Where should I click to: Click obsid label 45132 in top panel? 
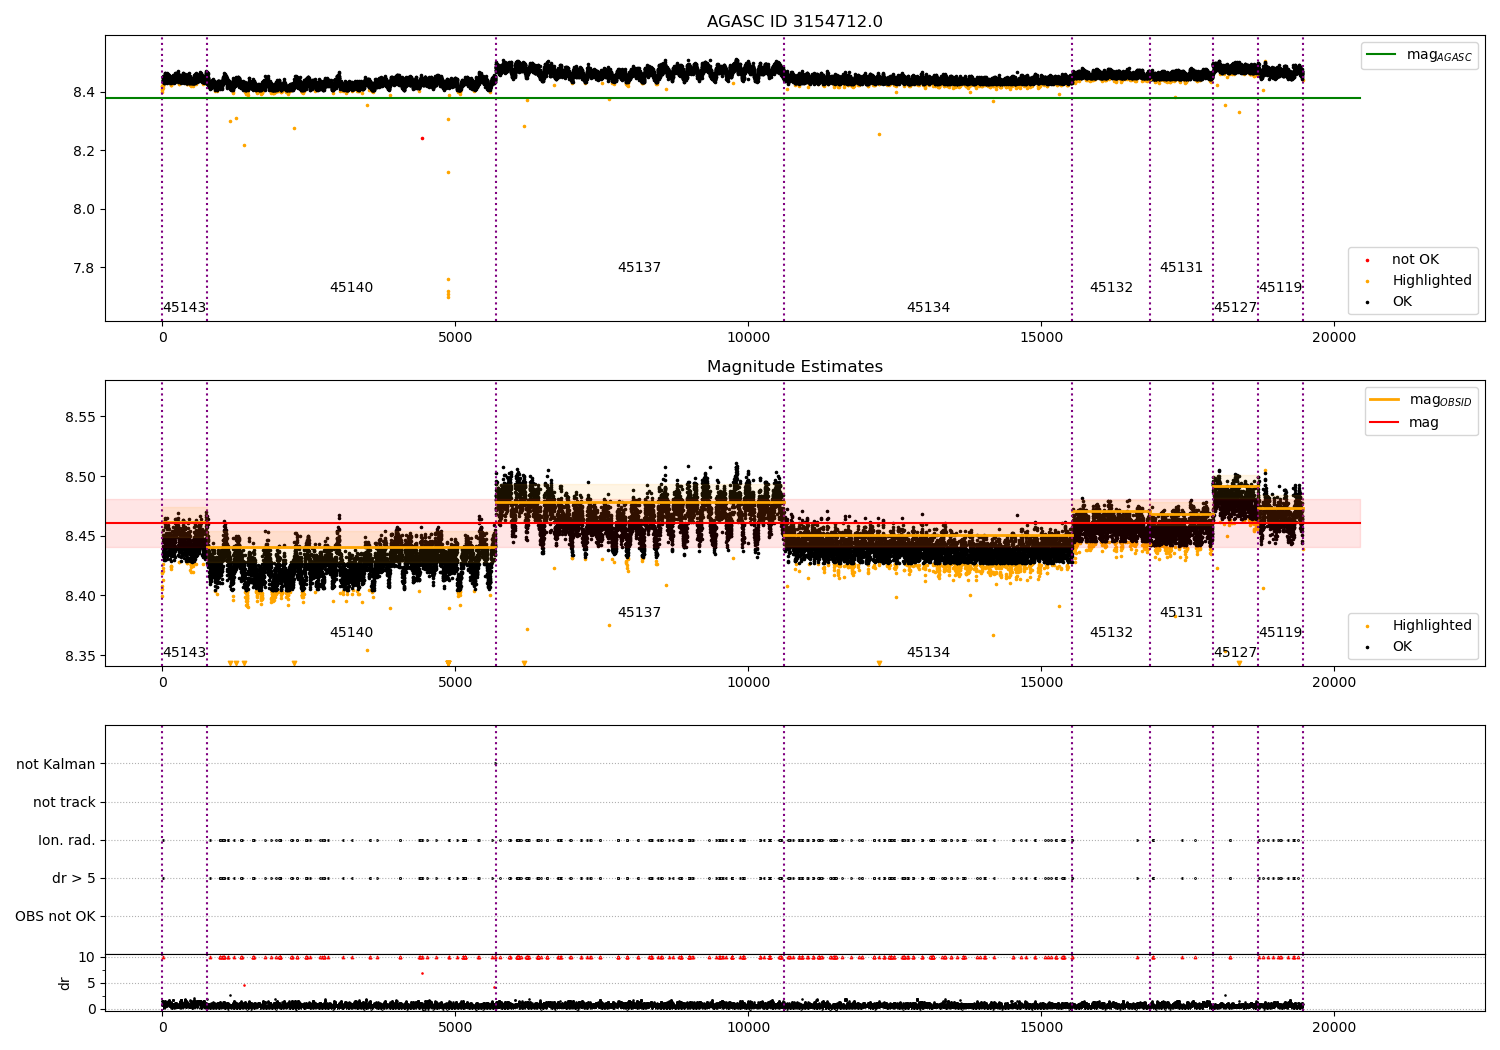(x=1111, y=288)
